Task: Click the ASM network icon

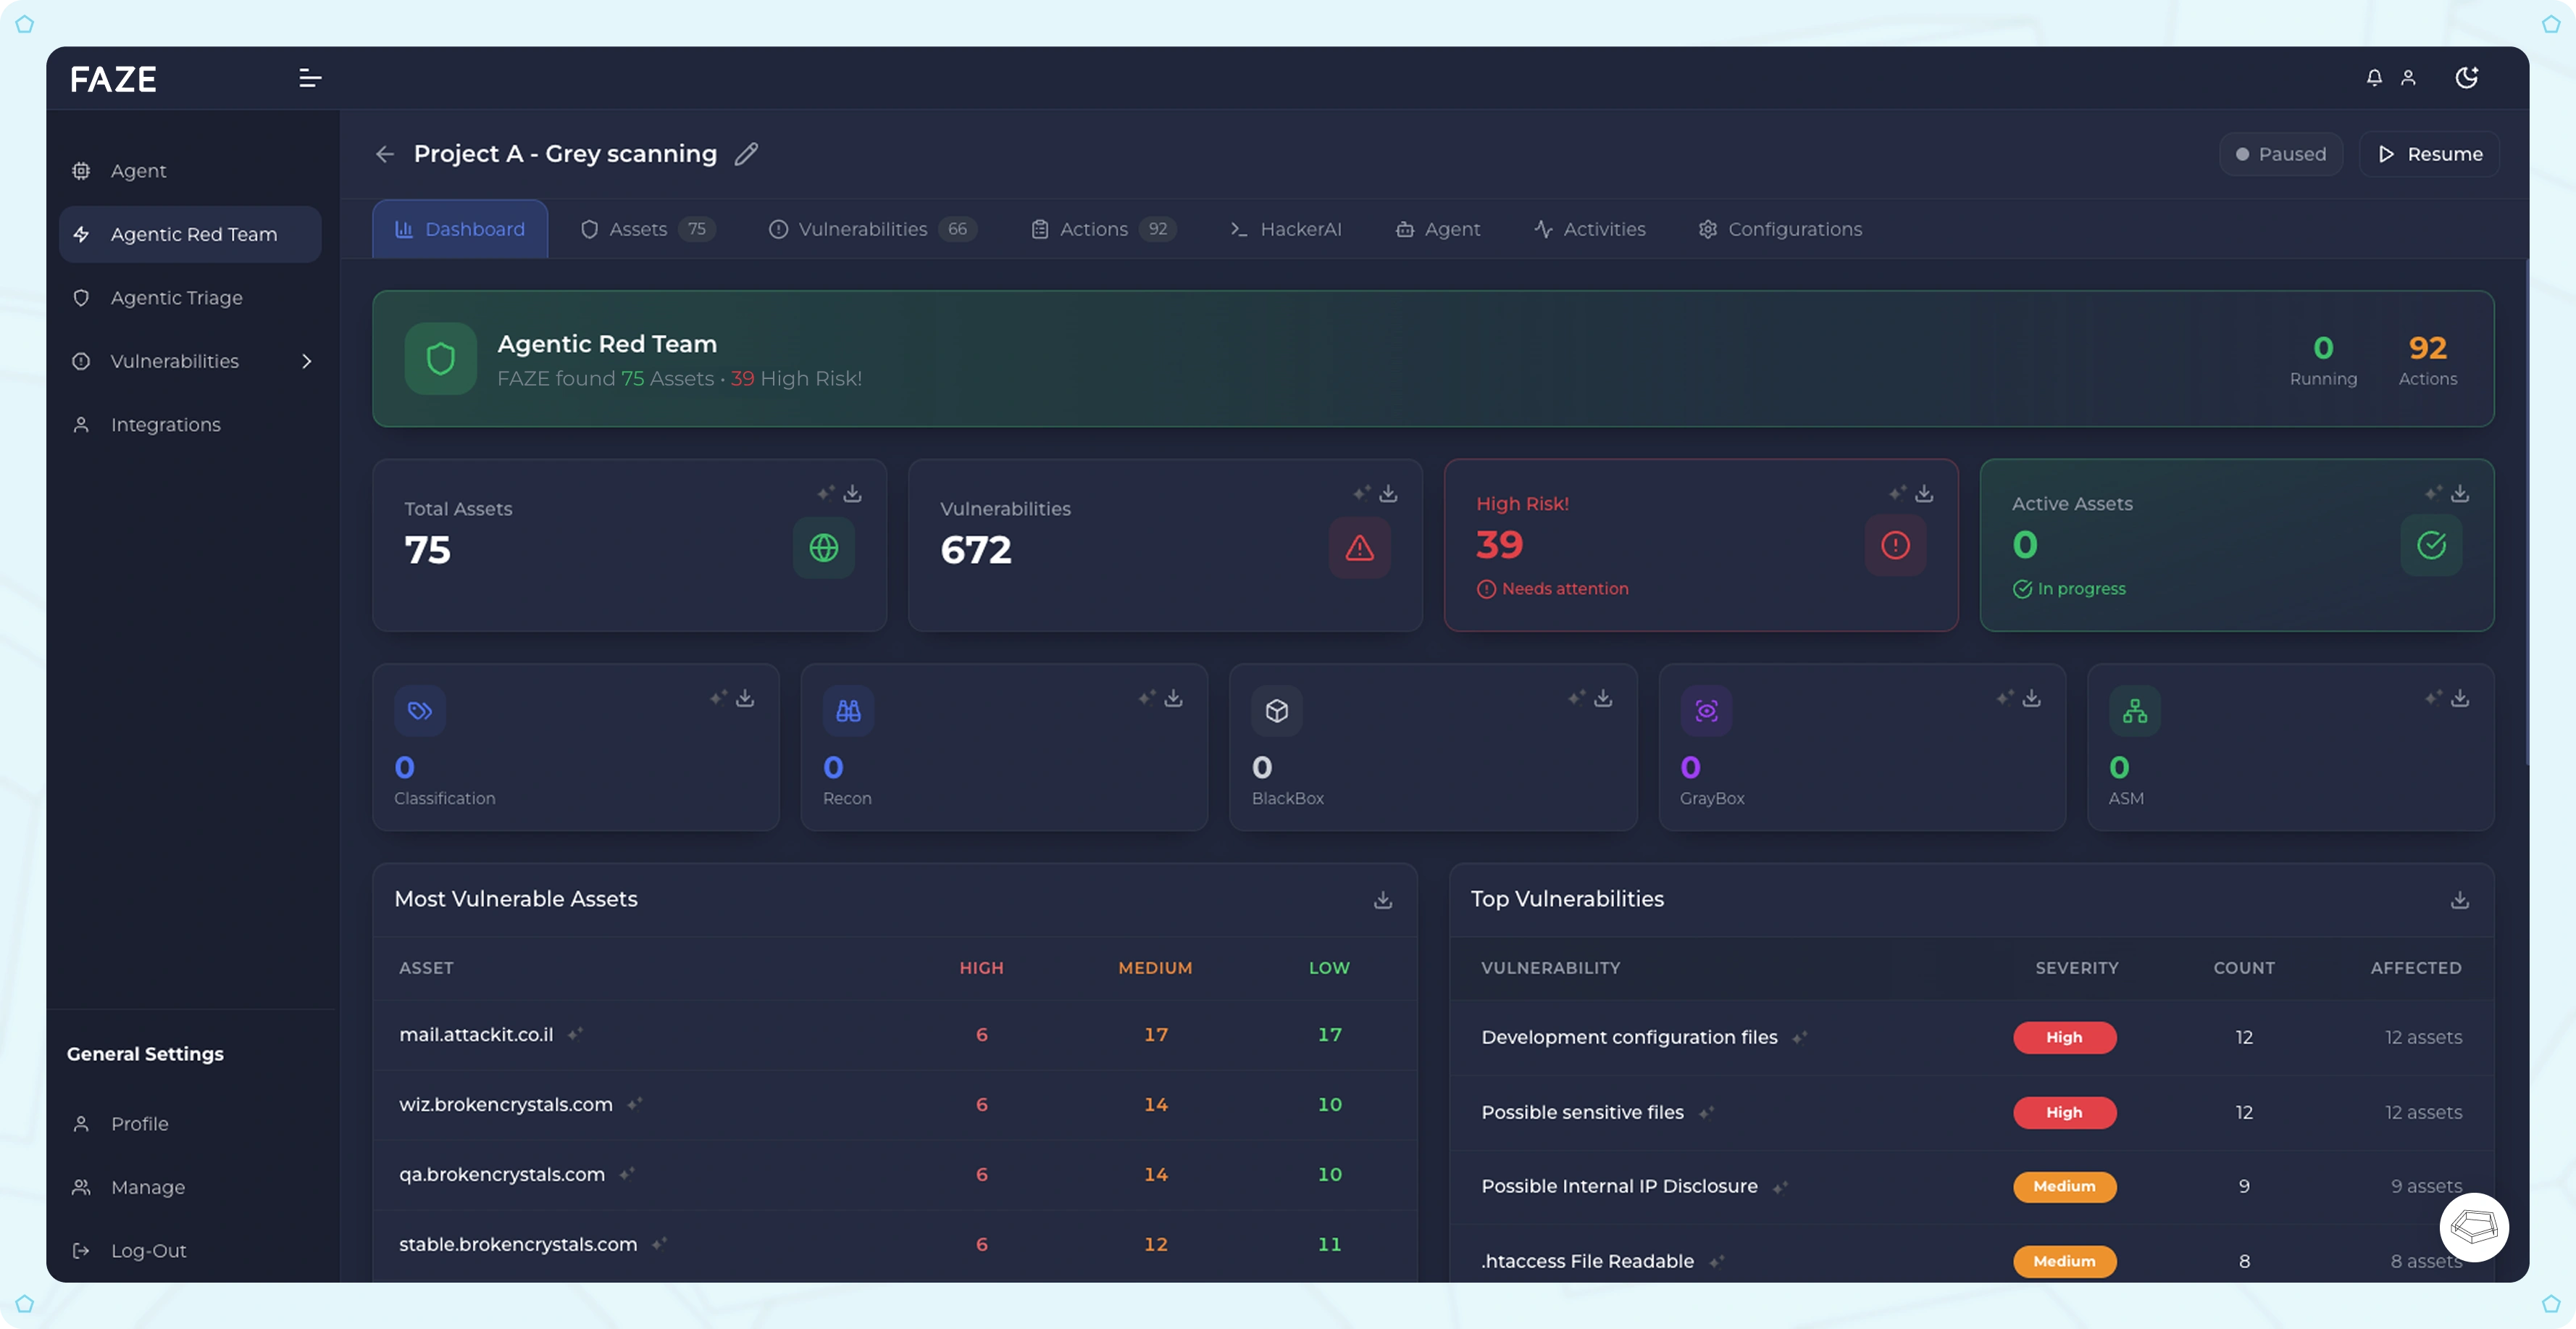Action: 2135,711
